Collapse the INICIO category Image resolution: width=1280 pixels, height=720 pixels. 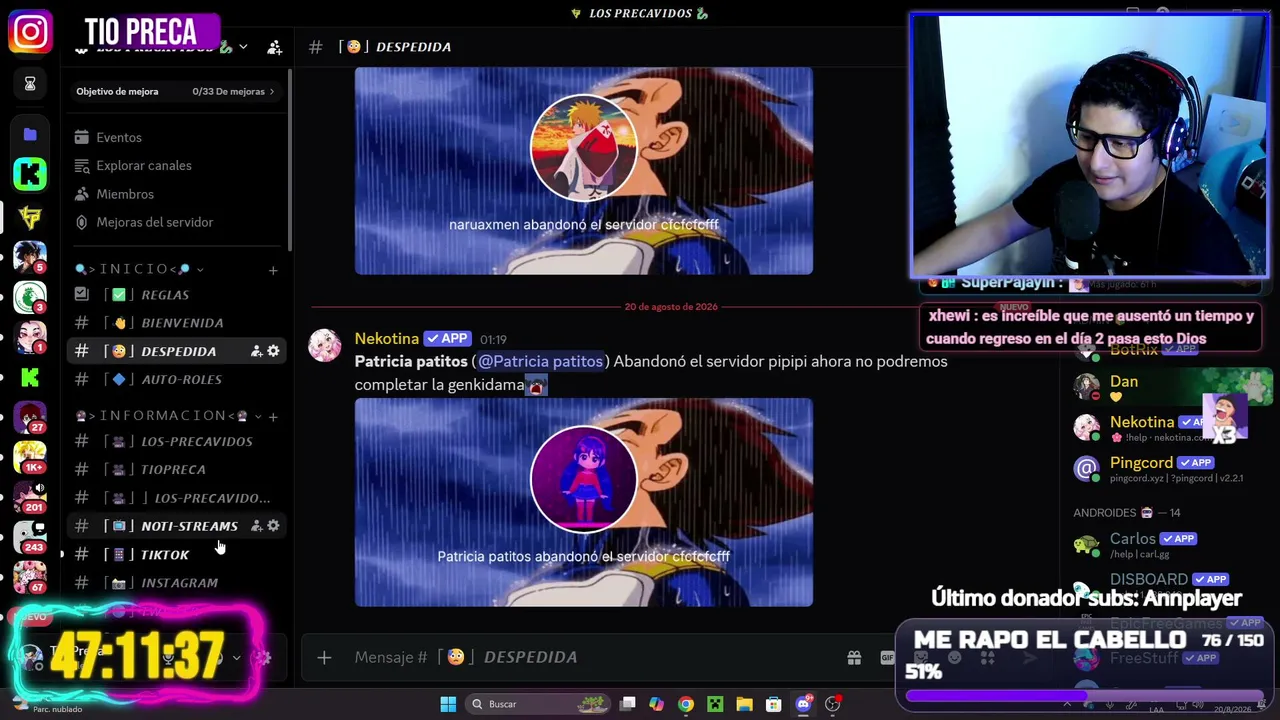click(200, 270)
